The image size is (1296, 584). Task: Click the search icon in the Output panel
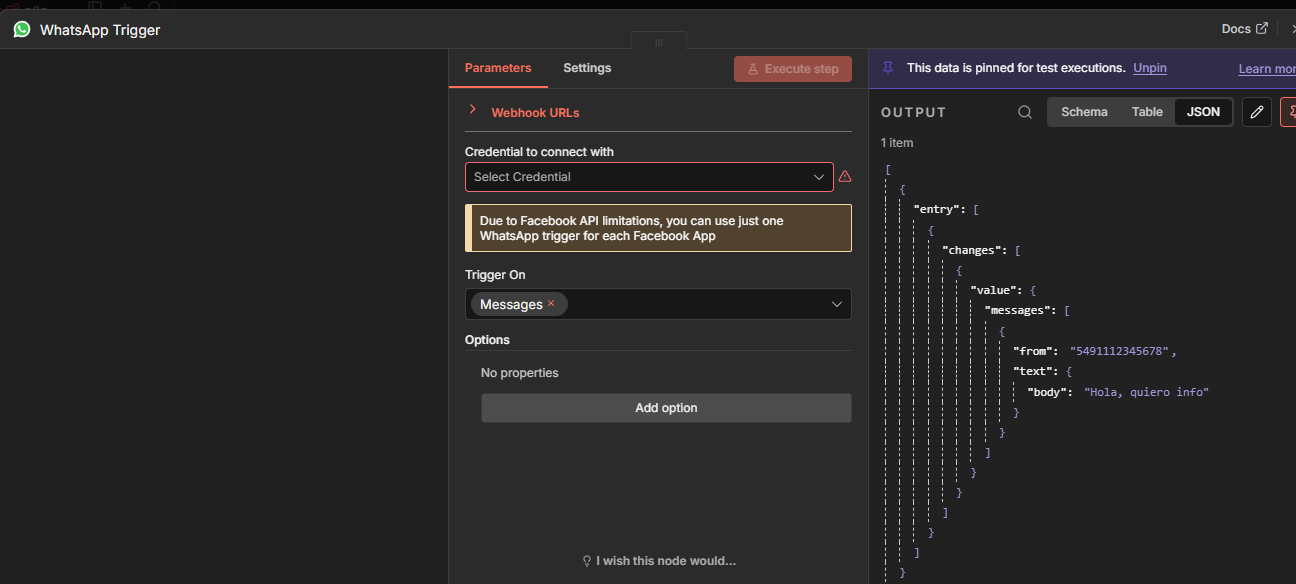pos(1025,112)
